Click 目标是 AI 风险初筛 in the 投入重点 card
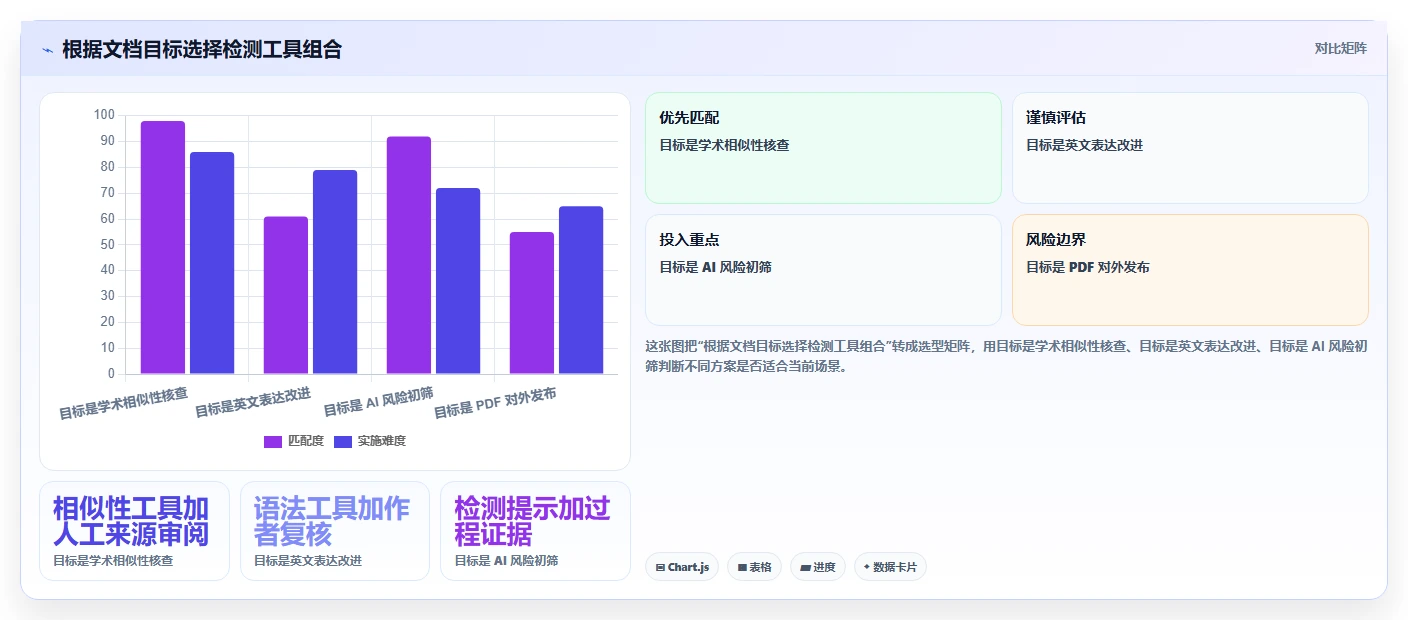 tap(715, 267)
